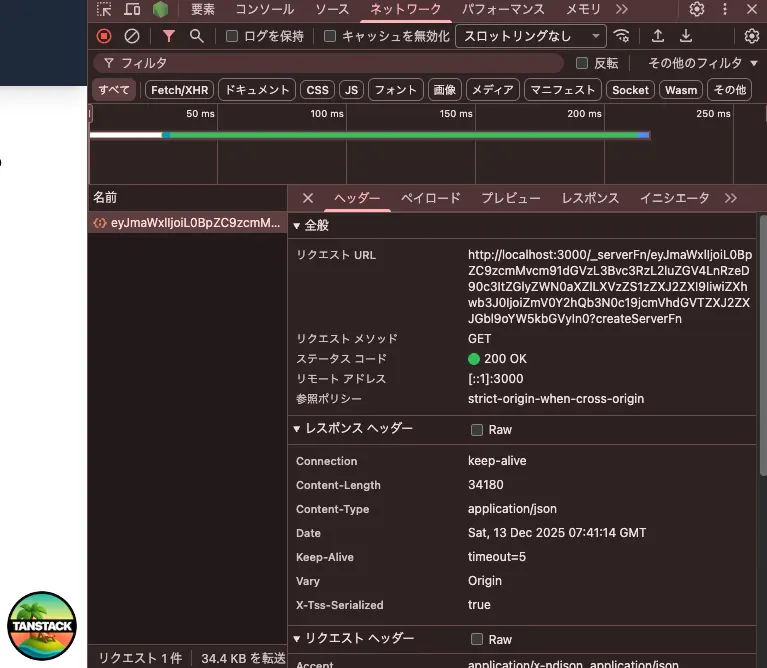
Task: Enable the ログを保持 checkbox
Action: pyautogui.click(x=232, y=36)
